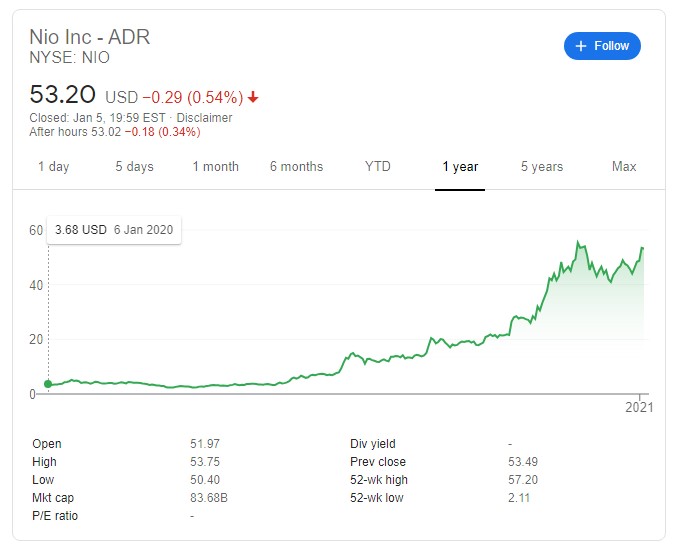
Task: Open the 1 month range tab
Action: click(x=215, y=167)
